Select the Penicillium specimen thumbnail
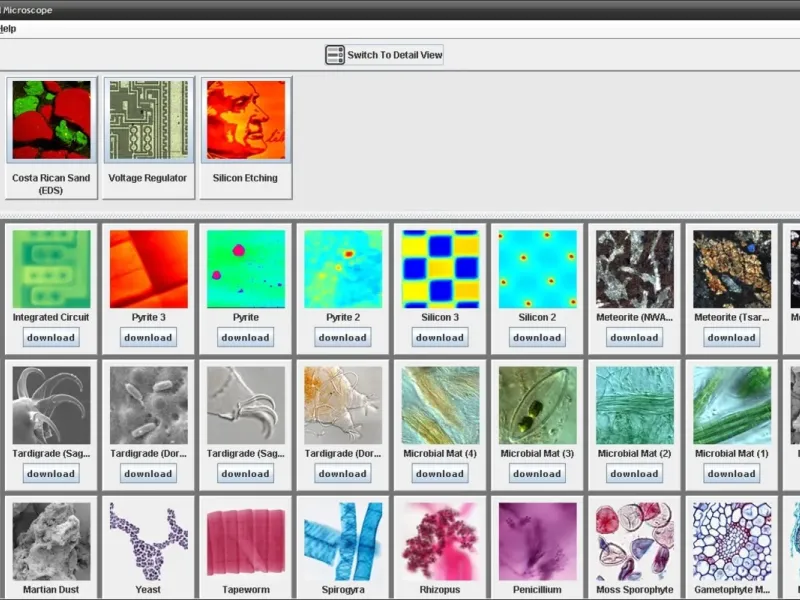800x600 pixels. 538,541
